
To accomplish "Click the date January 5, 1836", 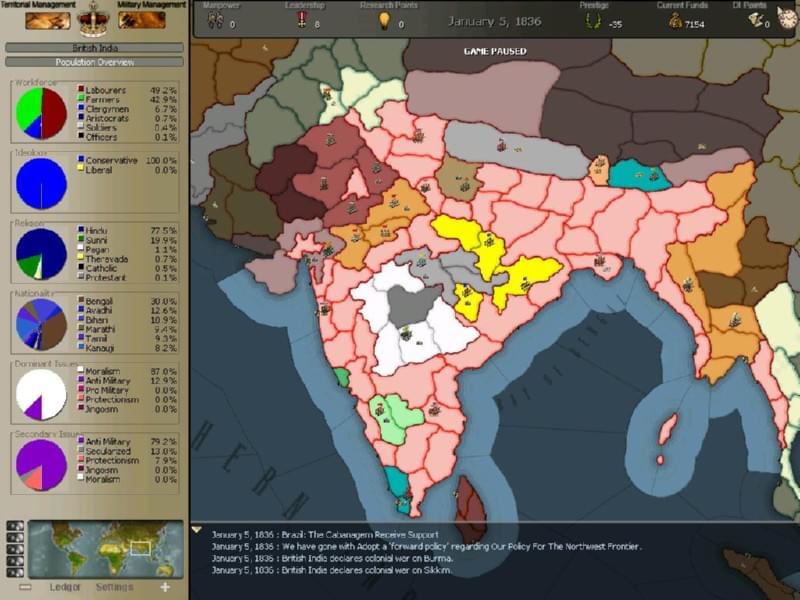I will click(x=494, y=21).
